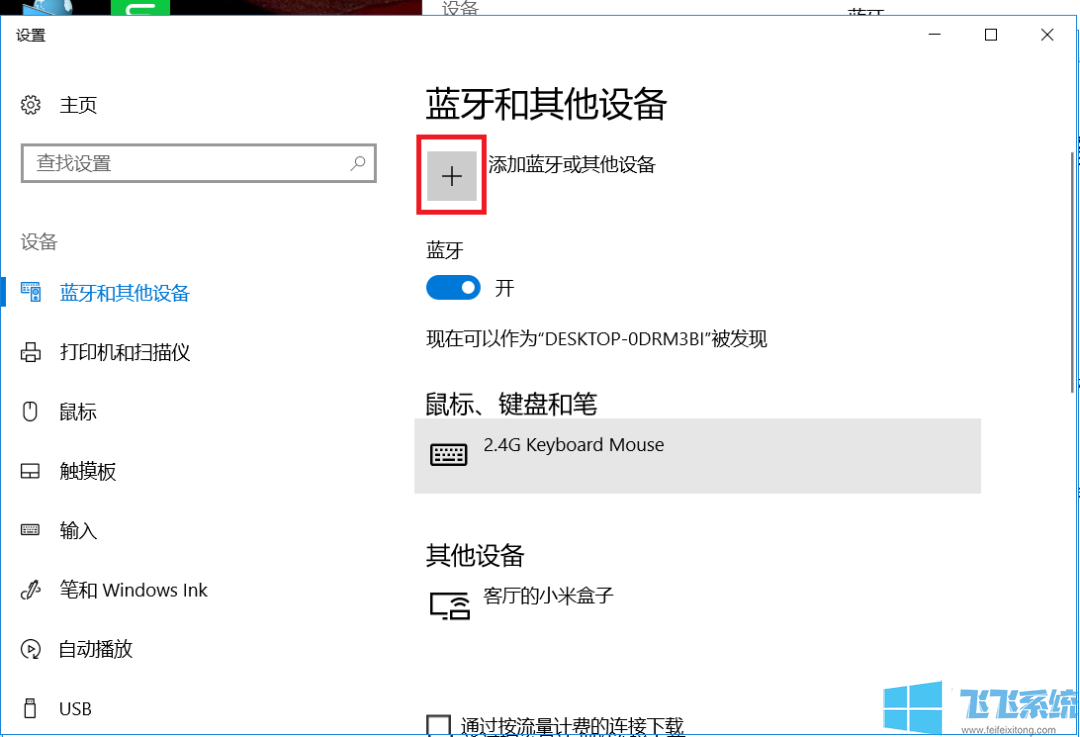Image resolution: width=1080 pixels, height=737 pixels.
Task: Click the 查找设置 search field
Action: [198, 163]
